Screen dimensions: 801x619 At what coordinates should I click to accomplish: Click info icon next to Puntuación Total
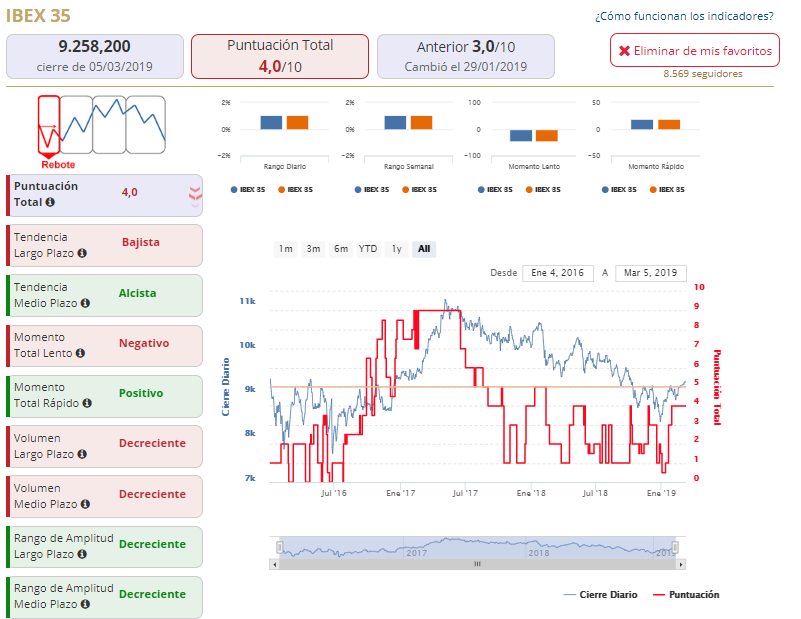point(50,202)
